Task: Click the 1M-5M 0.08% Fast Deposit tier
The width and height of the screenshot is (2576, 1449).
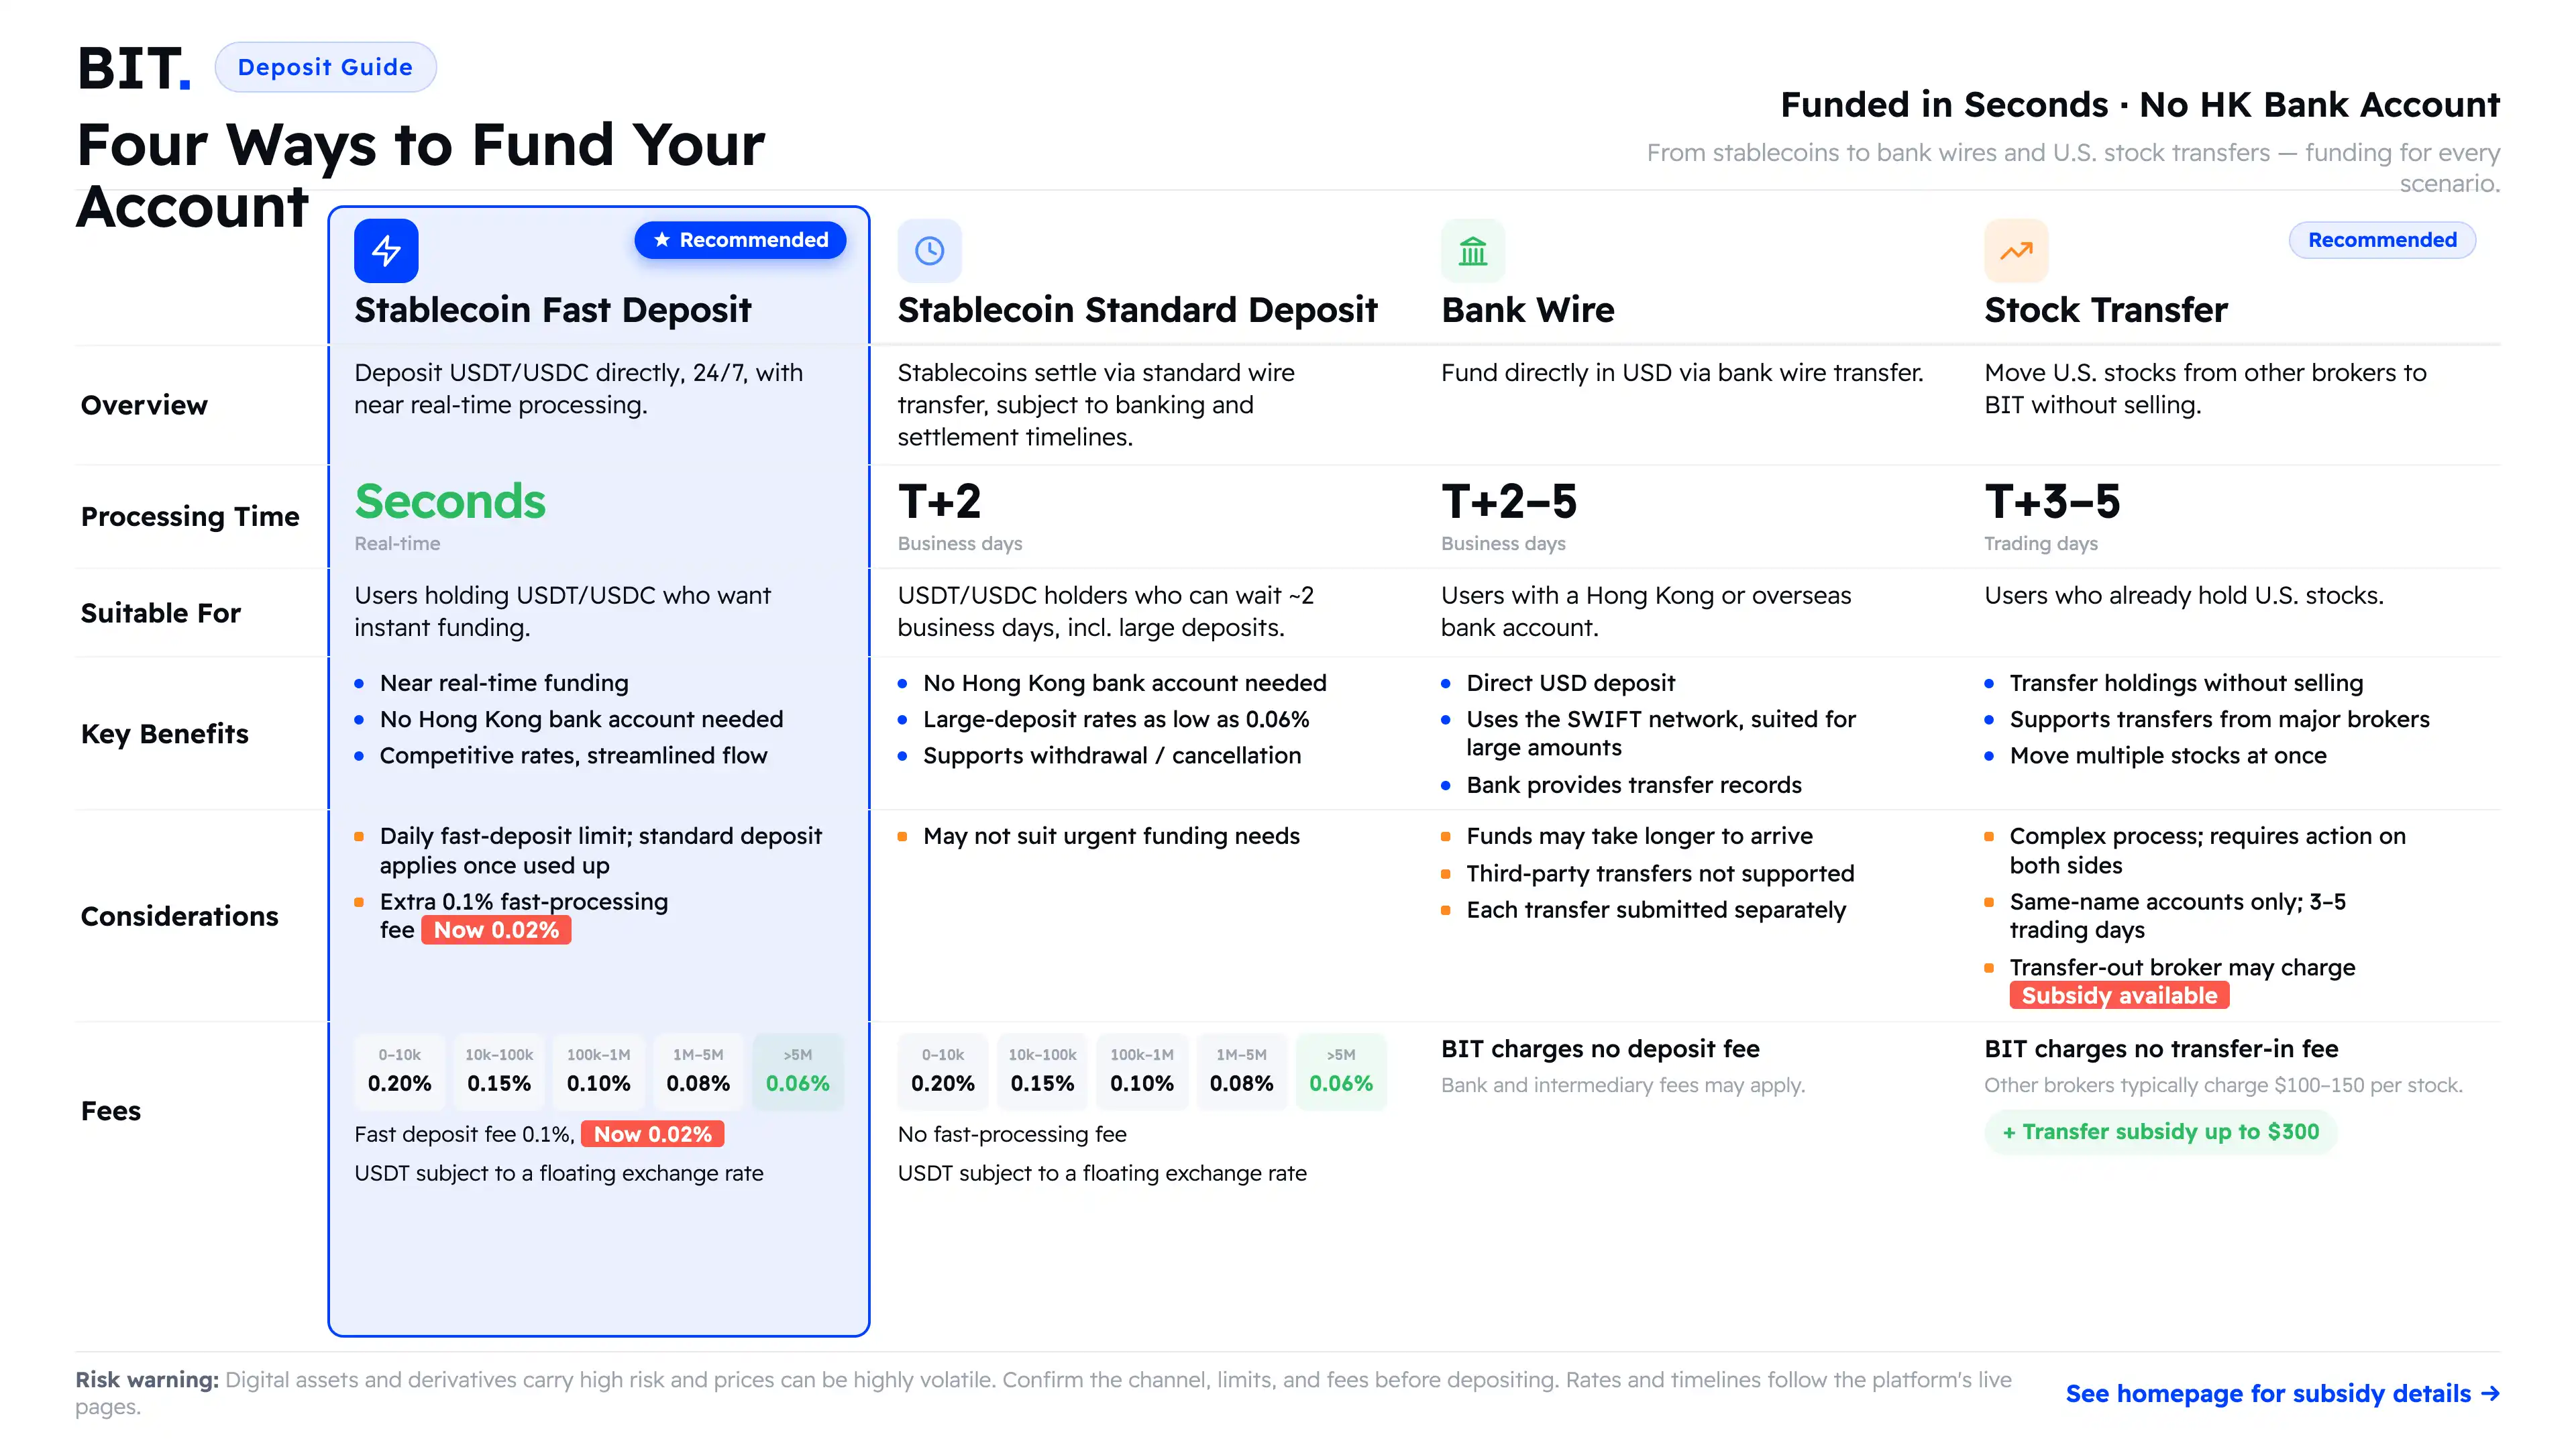Action: click(698, 1071)
